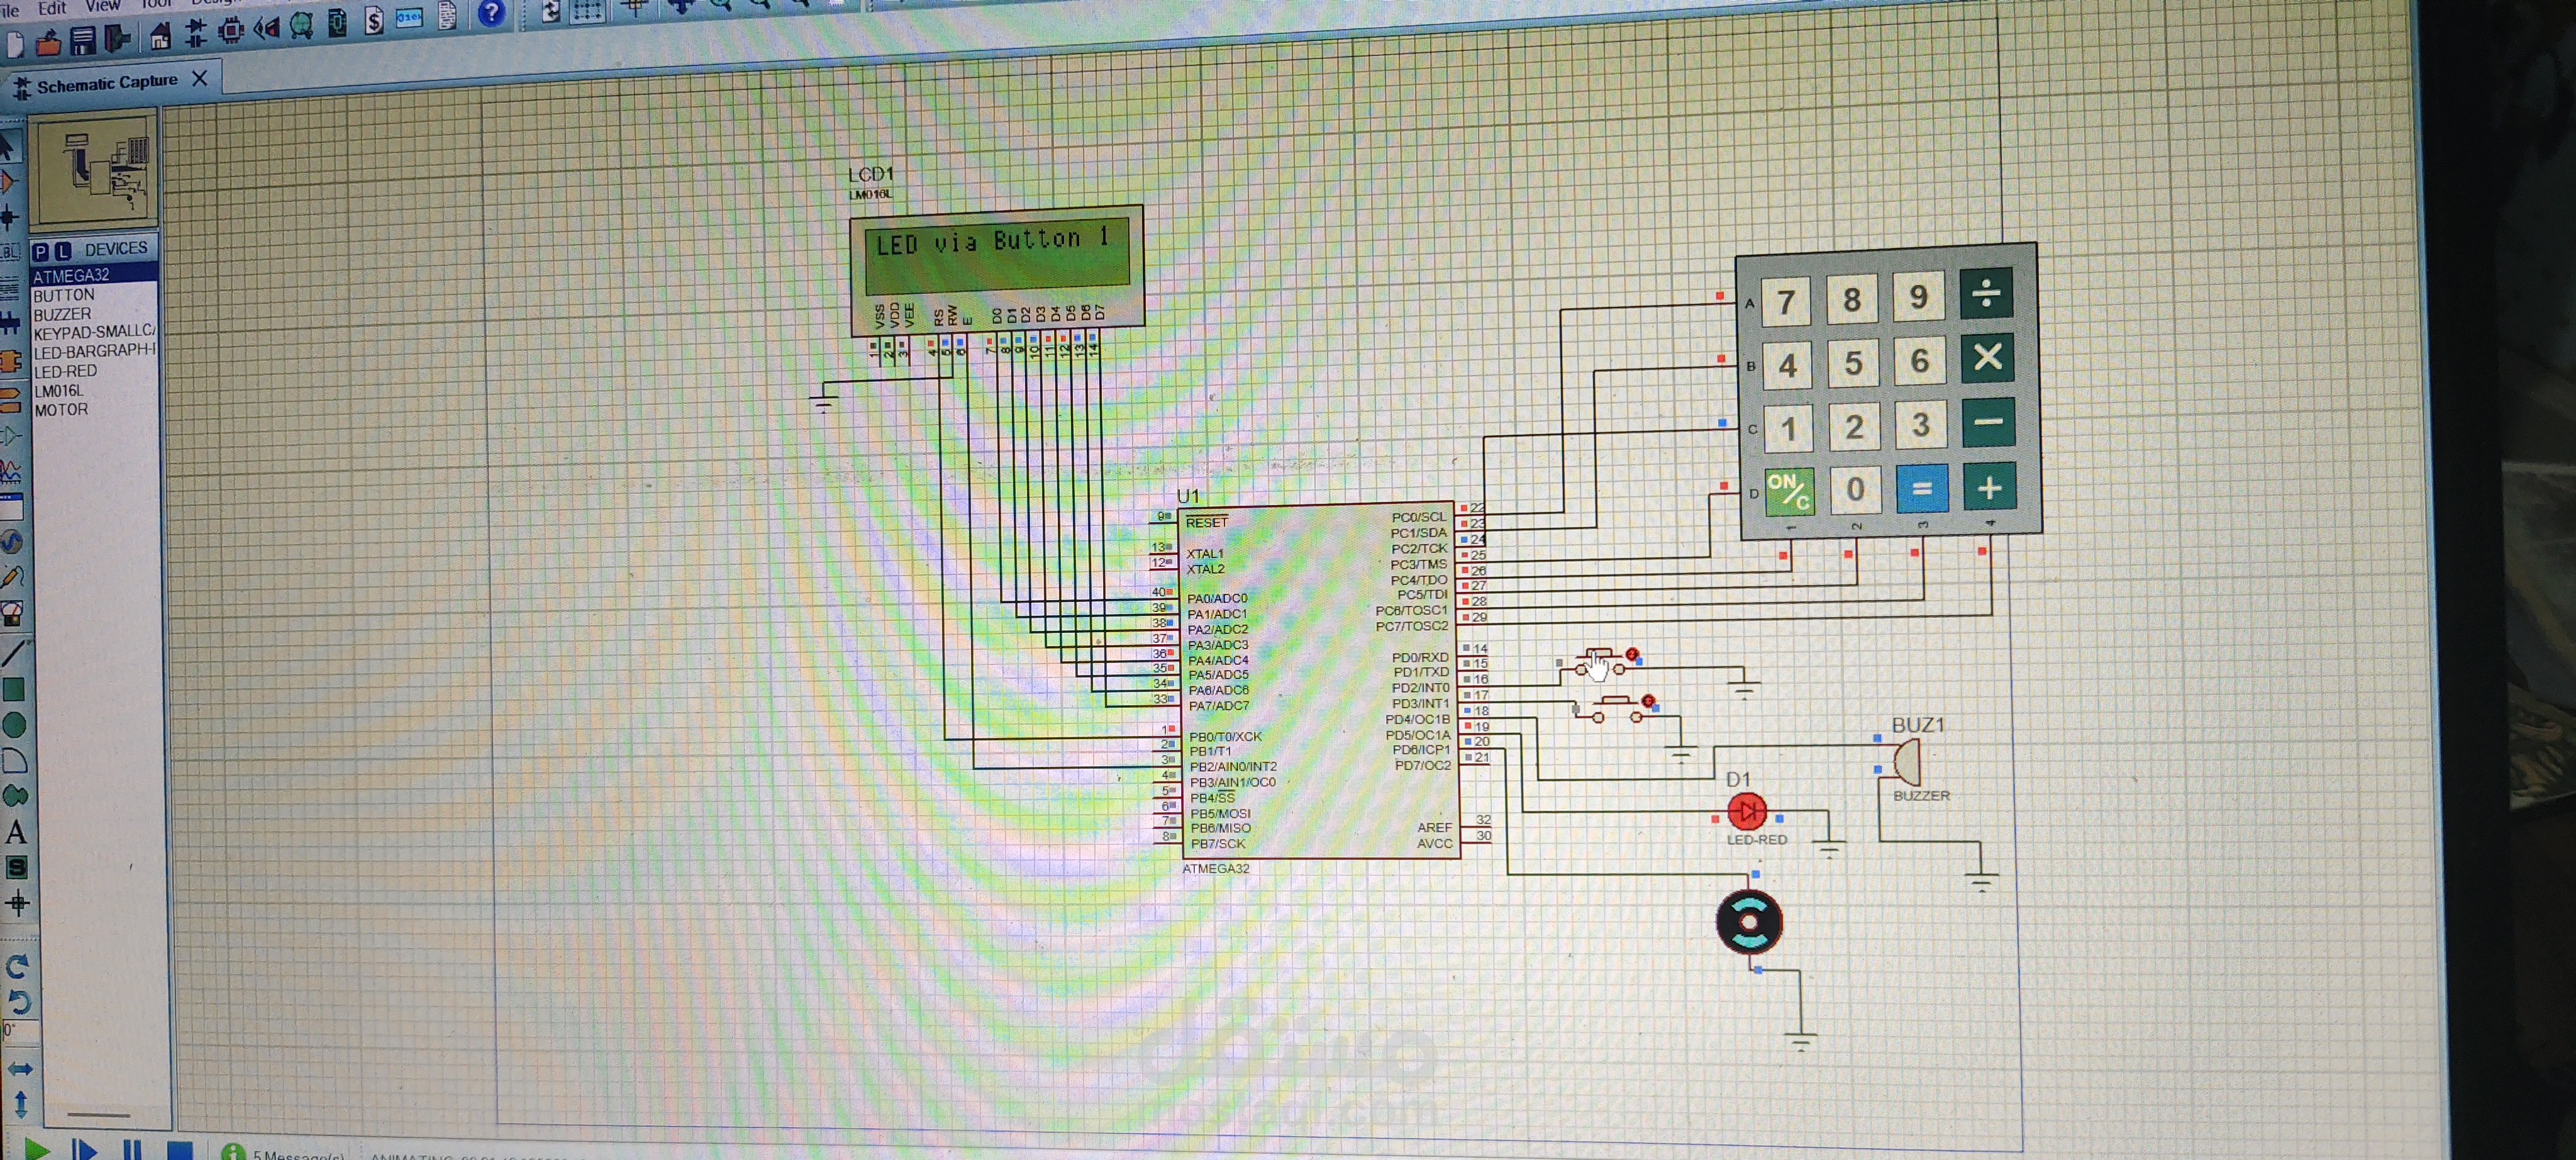The image size is (2576, 1160).
Task: Click keypad ON/C key
Action: tap(1788, 492)
